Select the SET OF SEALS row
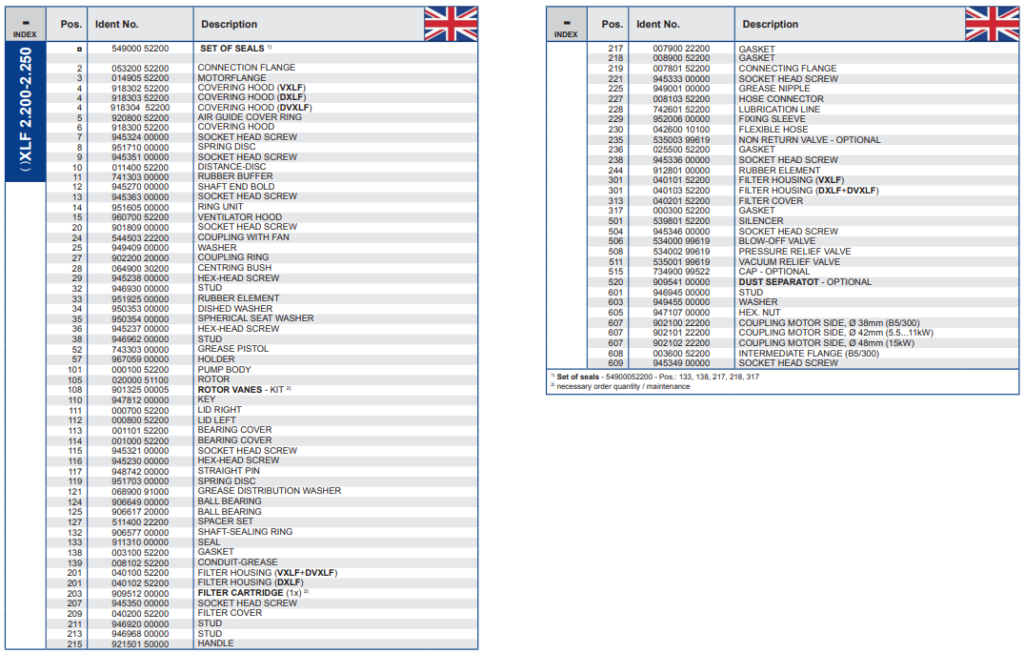 (232, 48)
